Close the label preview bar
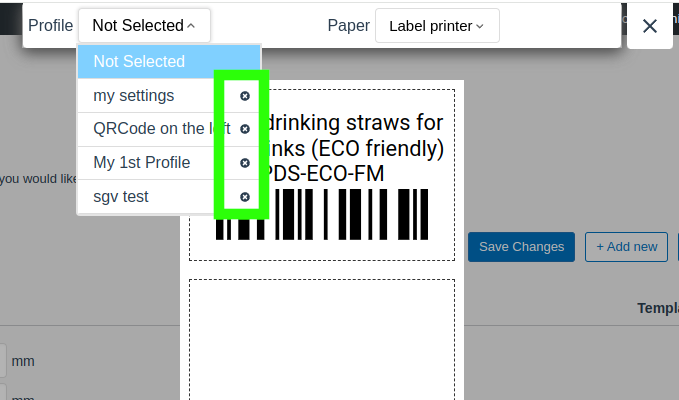The width and height of the screenshot is (679, 400). coord(650,26)
